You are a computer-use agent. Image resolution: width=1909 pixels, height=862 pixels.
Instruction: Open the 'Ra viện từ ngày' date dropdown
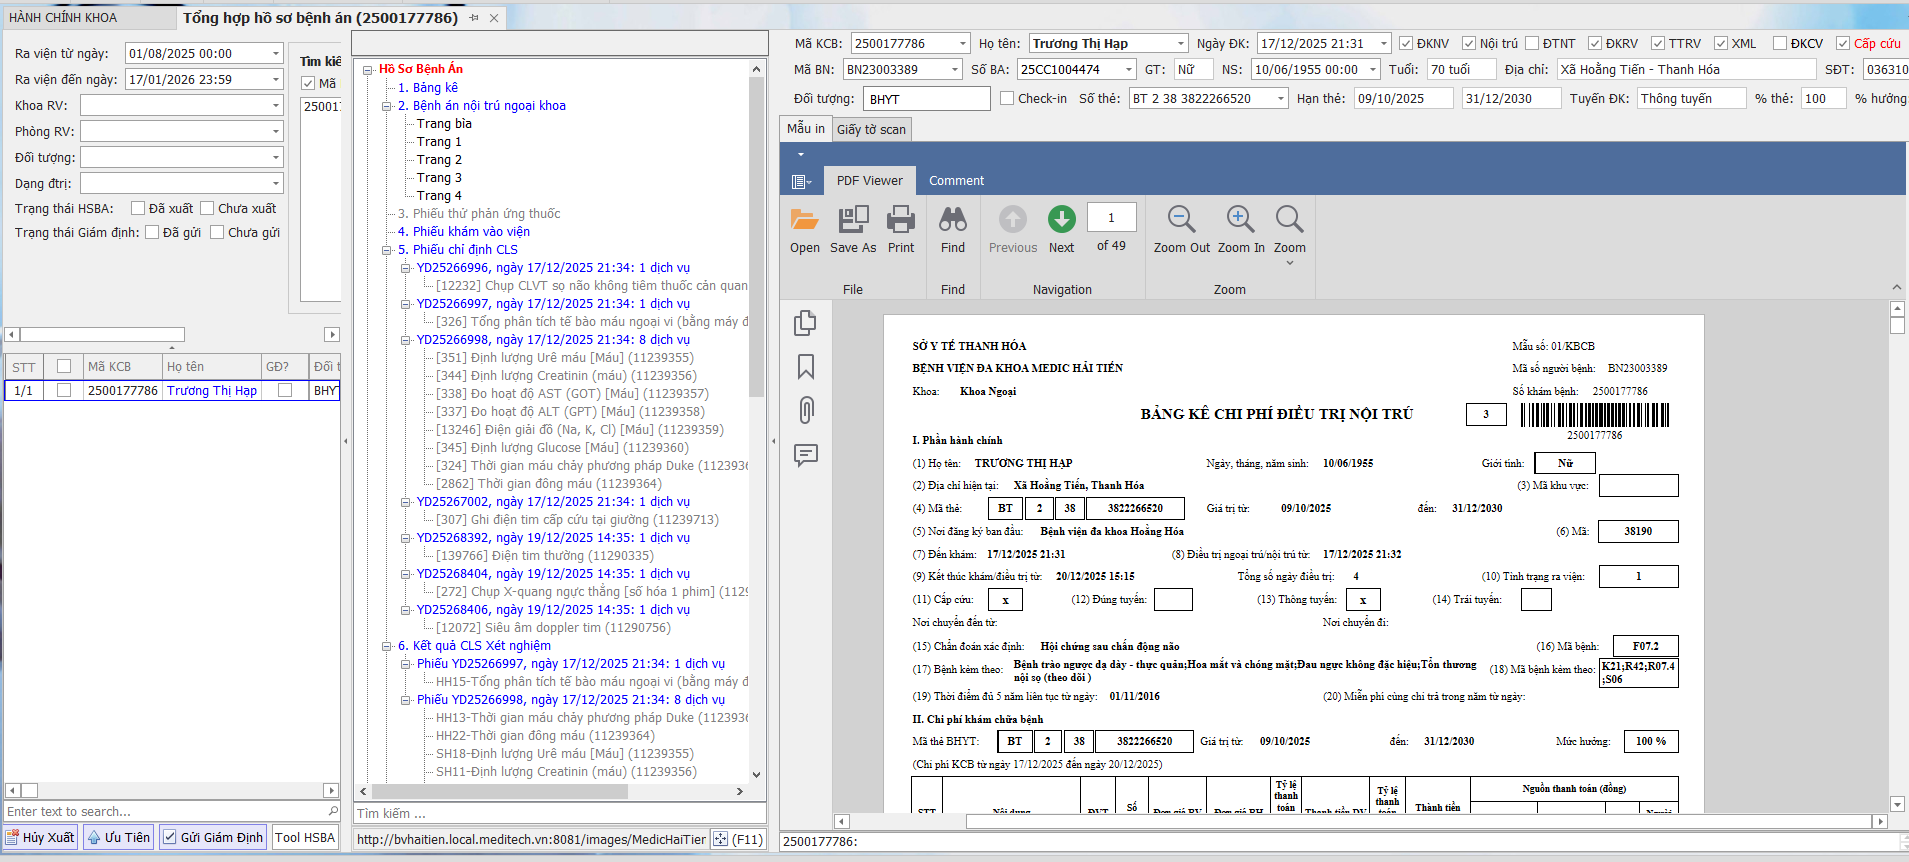coord(276,54)
